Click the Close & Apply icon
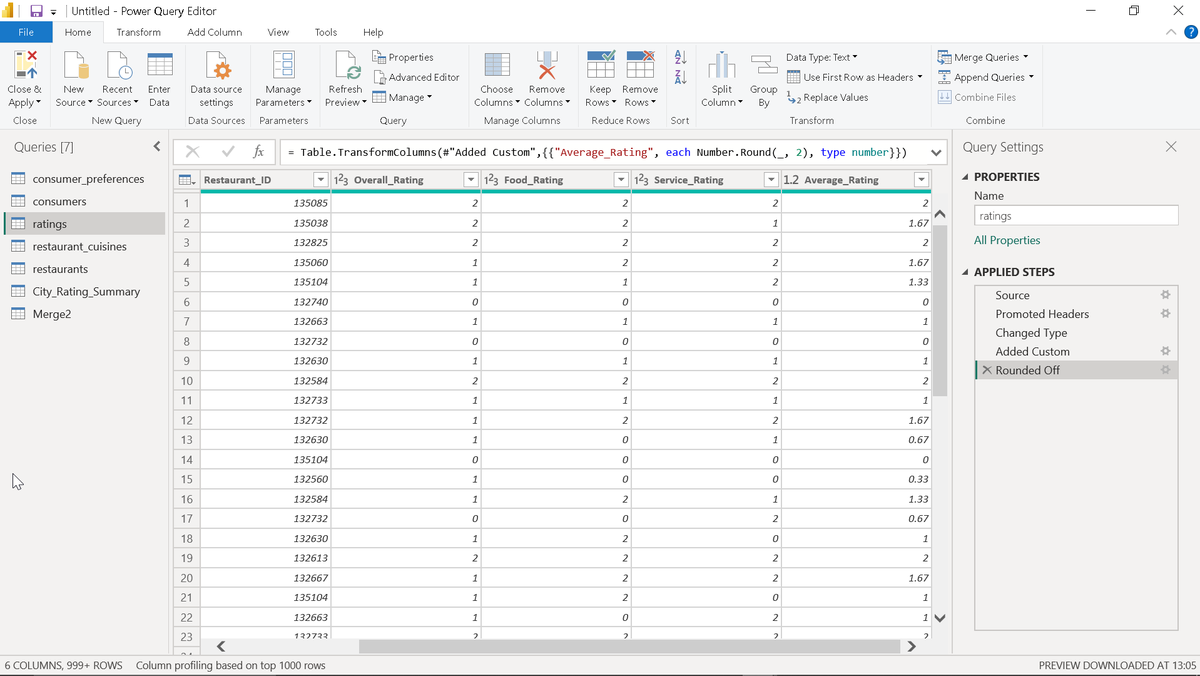 (25, 65)
